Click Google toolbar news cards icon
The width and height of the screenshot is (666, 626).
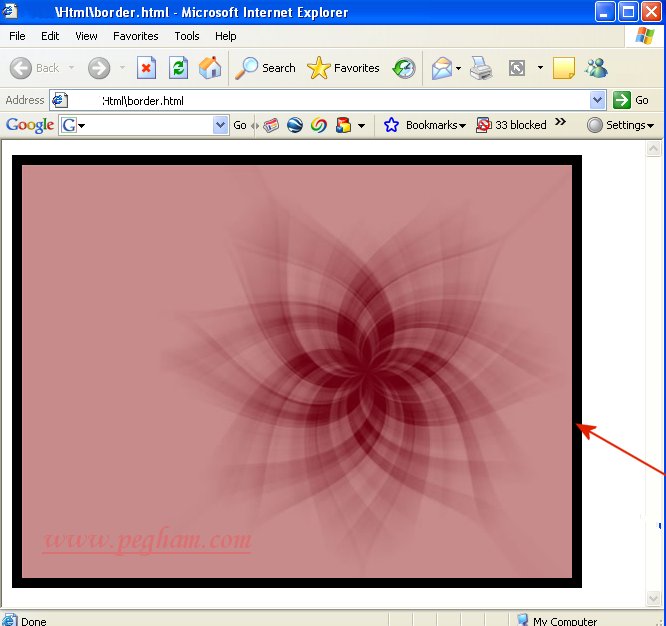271,125
